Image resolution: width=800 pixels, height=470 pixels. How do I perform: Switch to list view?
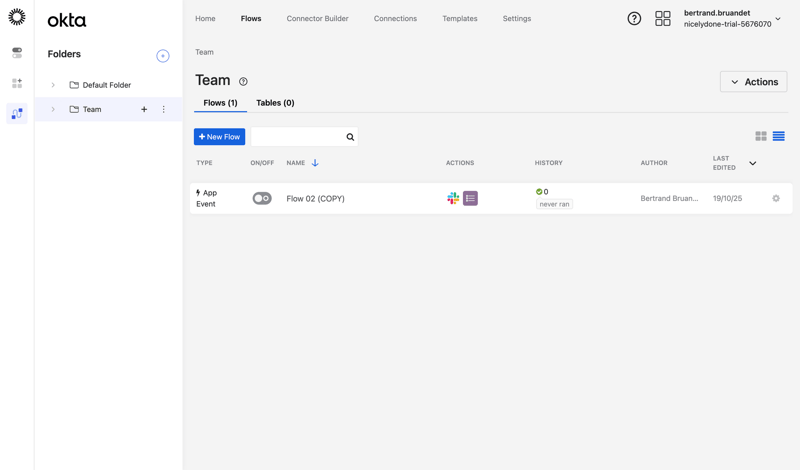(x=779, y=136)
